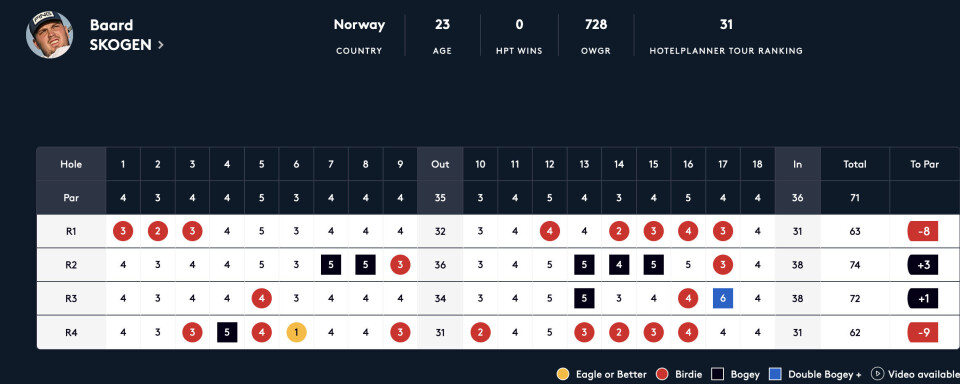The image size is (960, 384).
Task: Click the R1 -8 to-par badge
Action: click(x=923, y=232)
